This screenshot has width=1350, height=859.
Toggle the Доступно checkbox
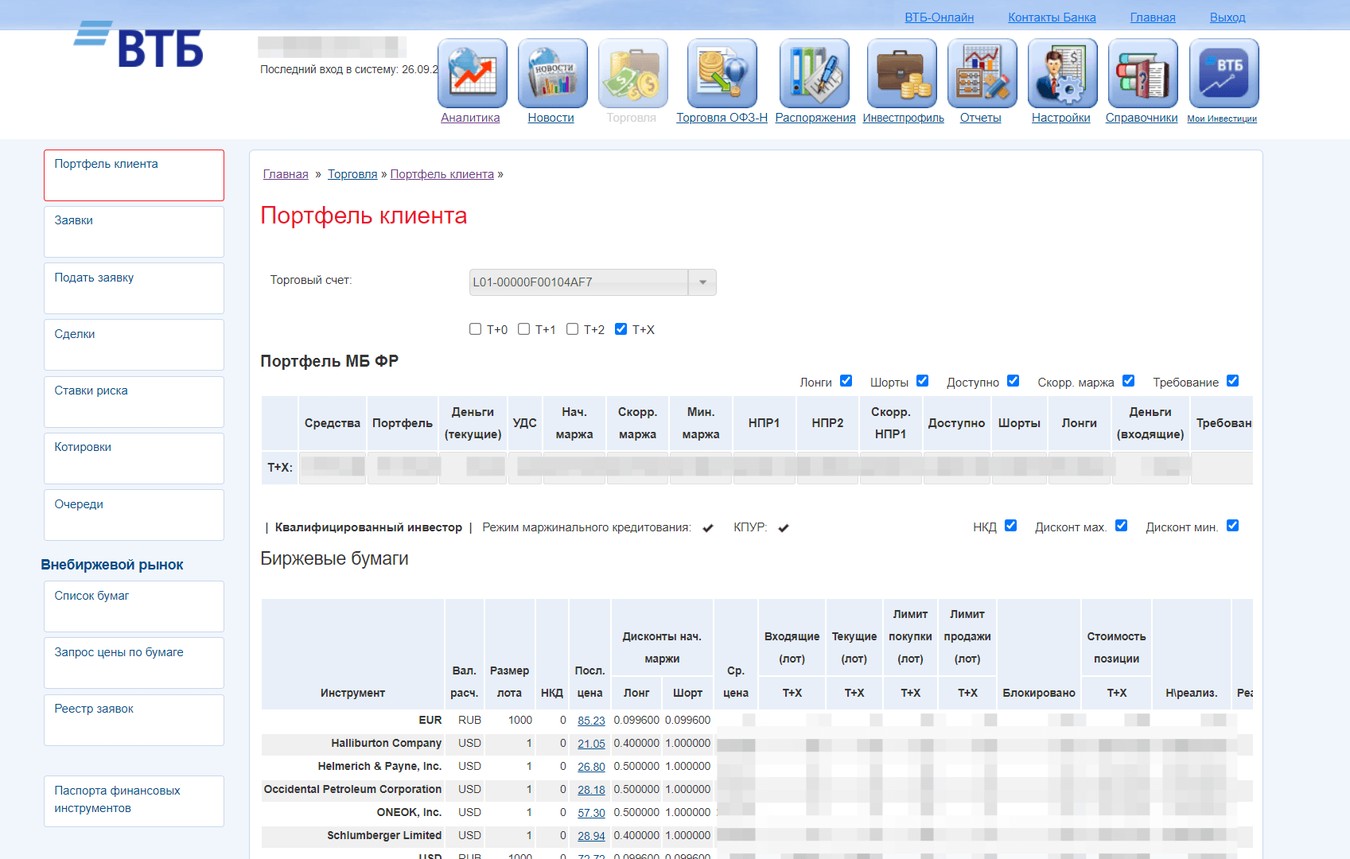coord(1013,381)
